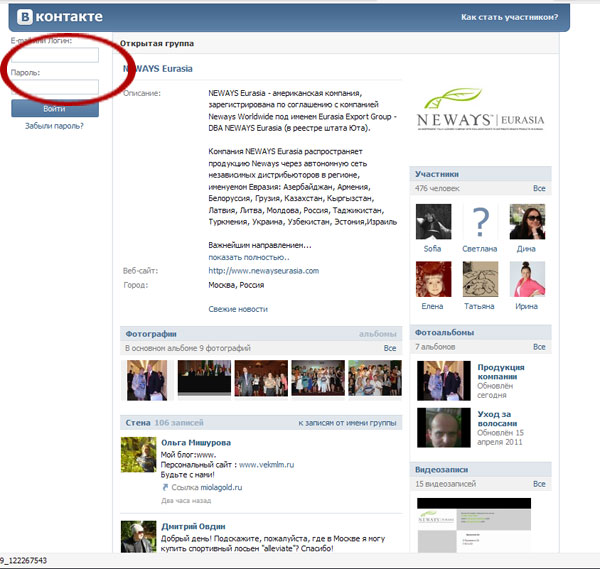600x569 pixels.
Task: Open the newayseurasia.com website link
Action: tap(264, 271)
